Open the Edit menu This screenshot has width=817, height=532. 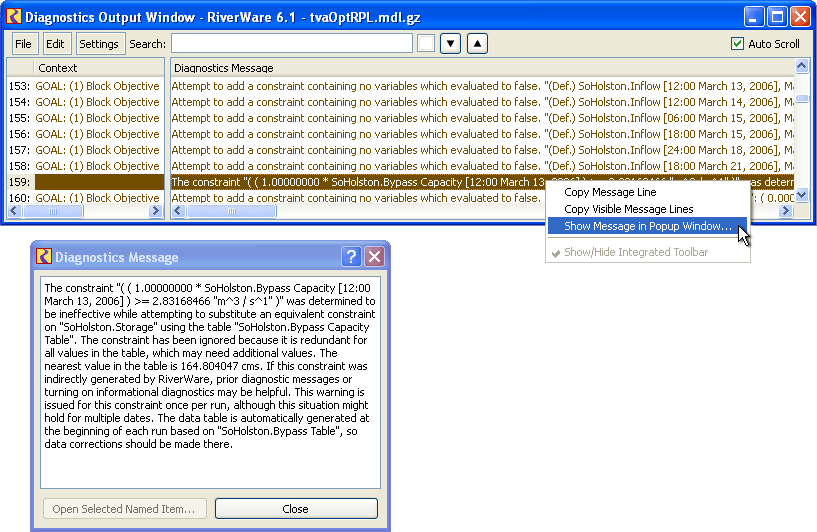coord(55,44)
